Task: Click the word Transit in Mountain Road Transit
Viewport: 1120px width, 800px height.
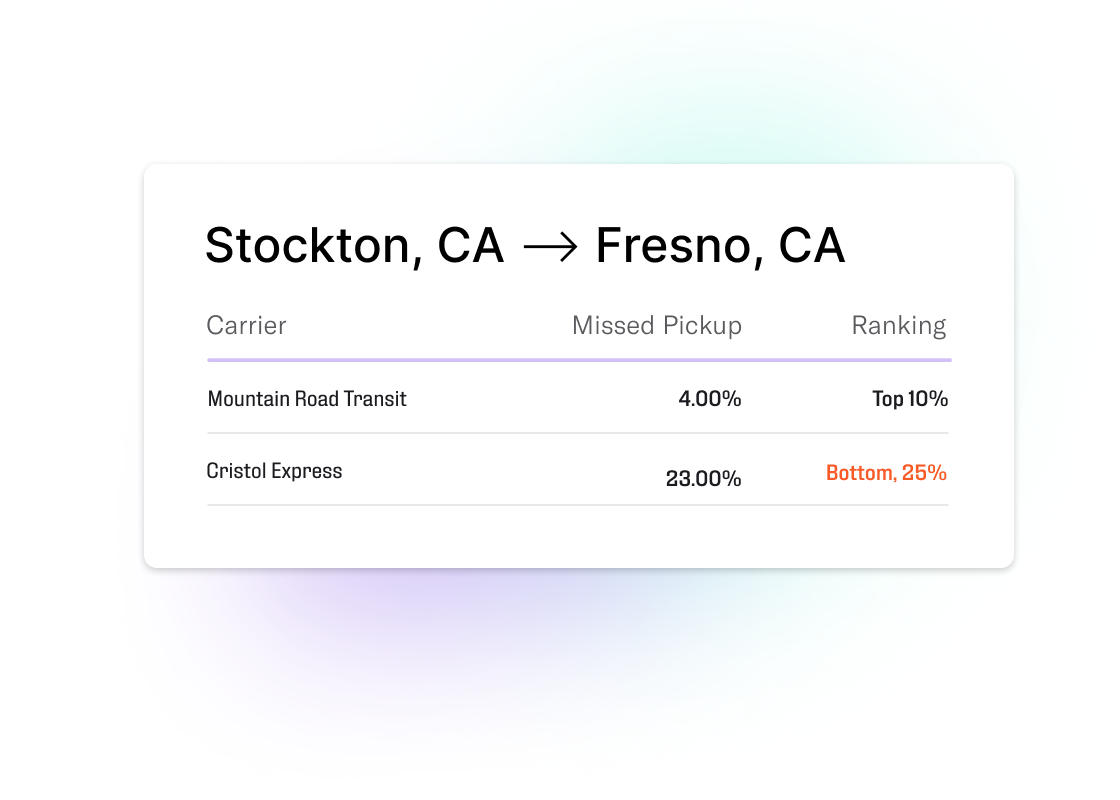Action: (x=375, y=399)
